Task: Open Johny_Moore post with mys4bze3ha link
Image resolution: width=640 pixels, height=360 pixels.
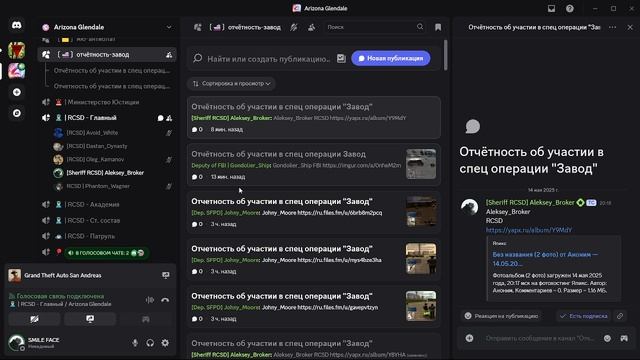Action: [x=313, y=260]
